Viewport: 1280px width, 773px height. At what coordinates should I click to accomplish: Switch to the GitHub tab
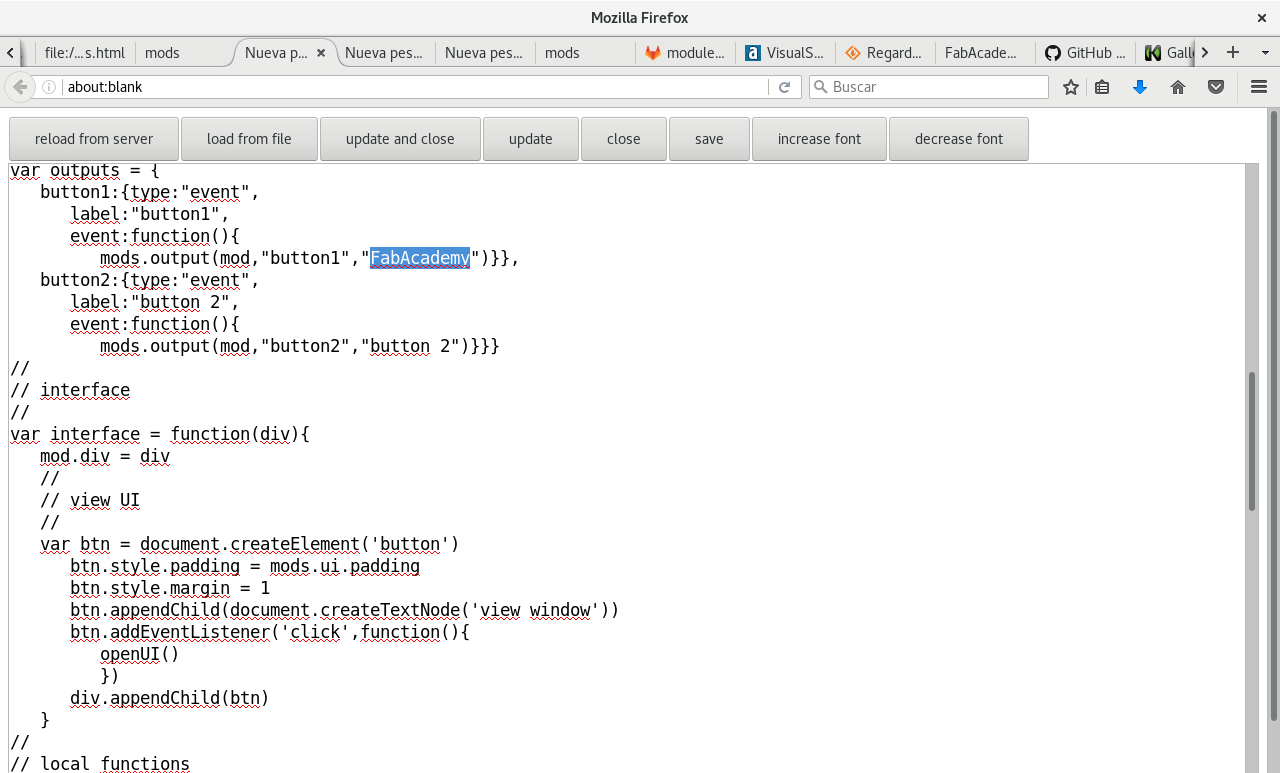pos(1085,53)
